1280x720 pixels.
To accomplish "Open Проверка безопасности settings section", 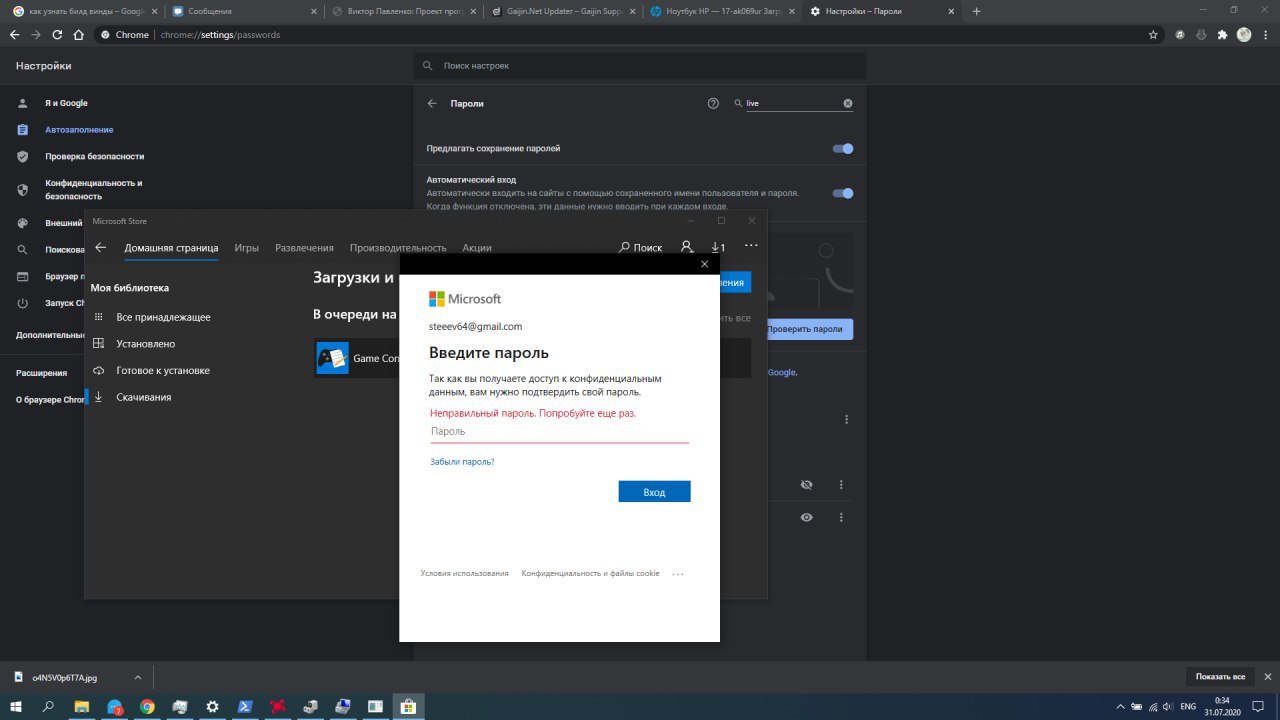I will pos(94,156).
